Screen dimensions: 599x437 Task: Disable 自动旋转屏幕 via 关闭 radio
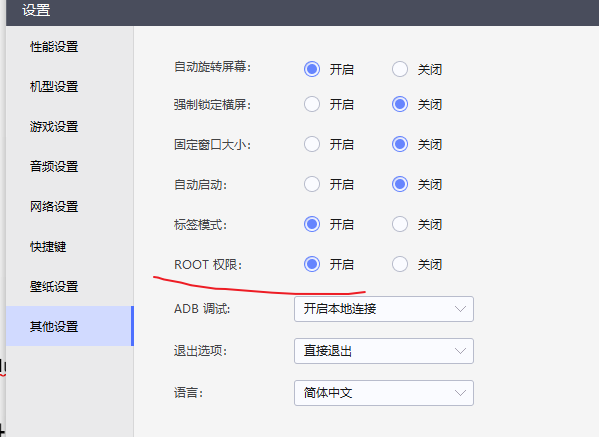pyautogui.click(x=400, y=69)
